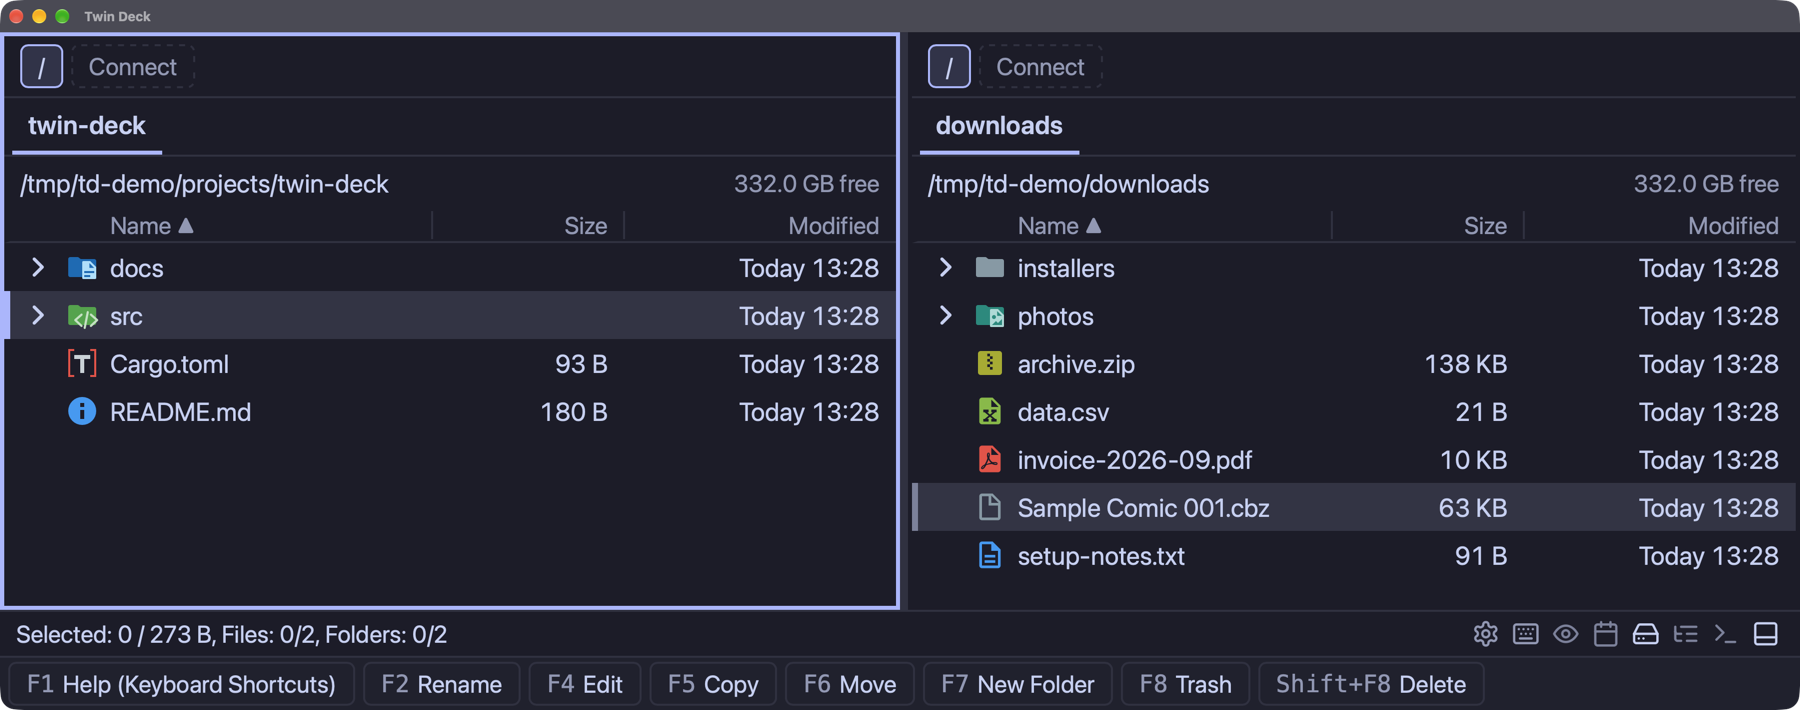Click right pane root slash button

click(949, 67)
